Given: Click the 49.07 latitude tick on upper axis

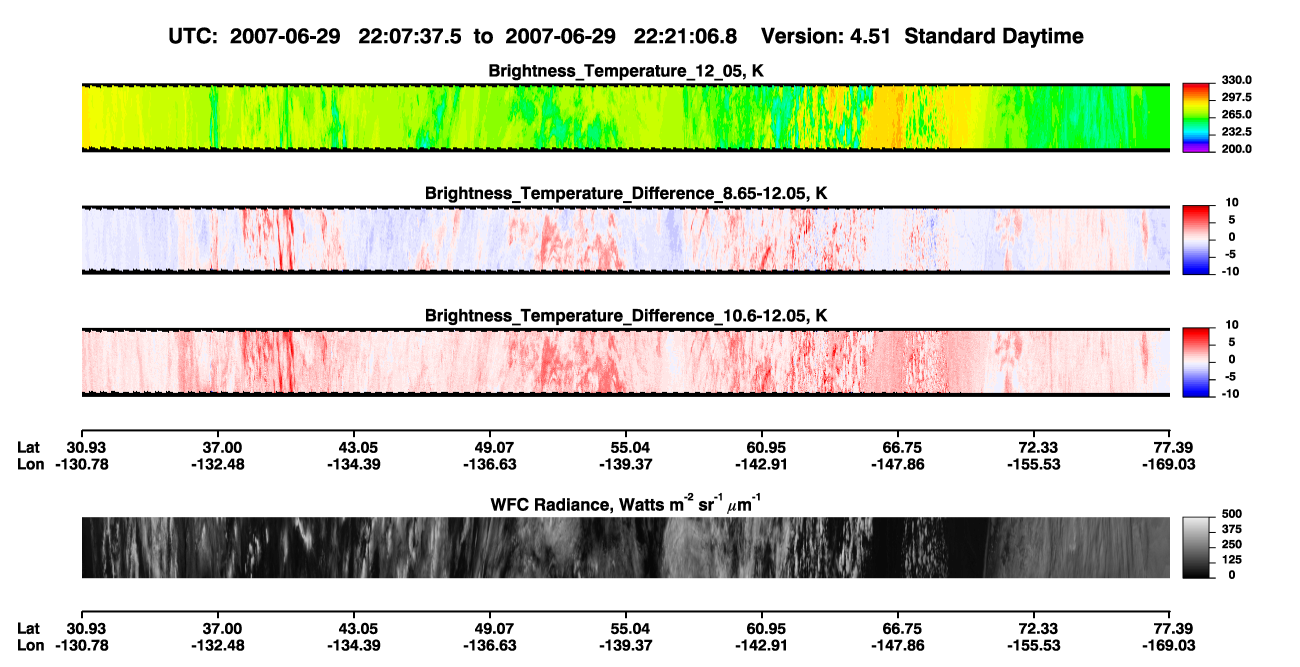Looking at the screenshot, I should coord(489,447).
